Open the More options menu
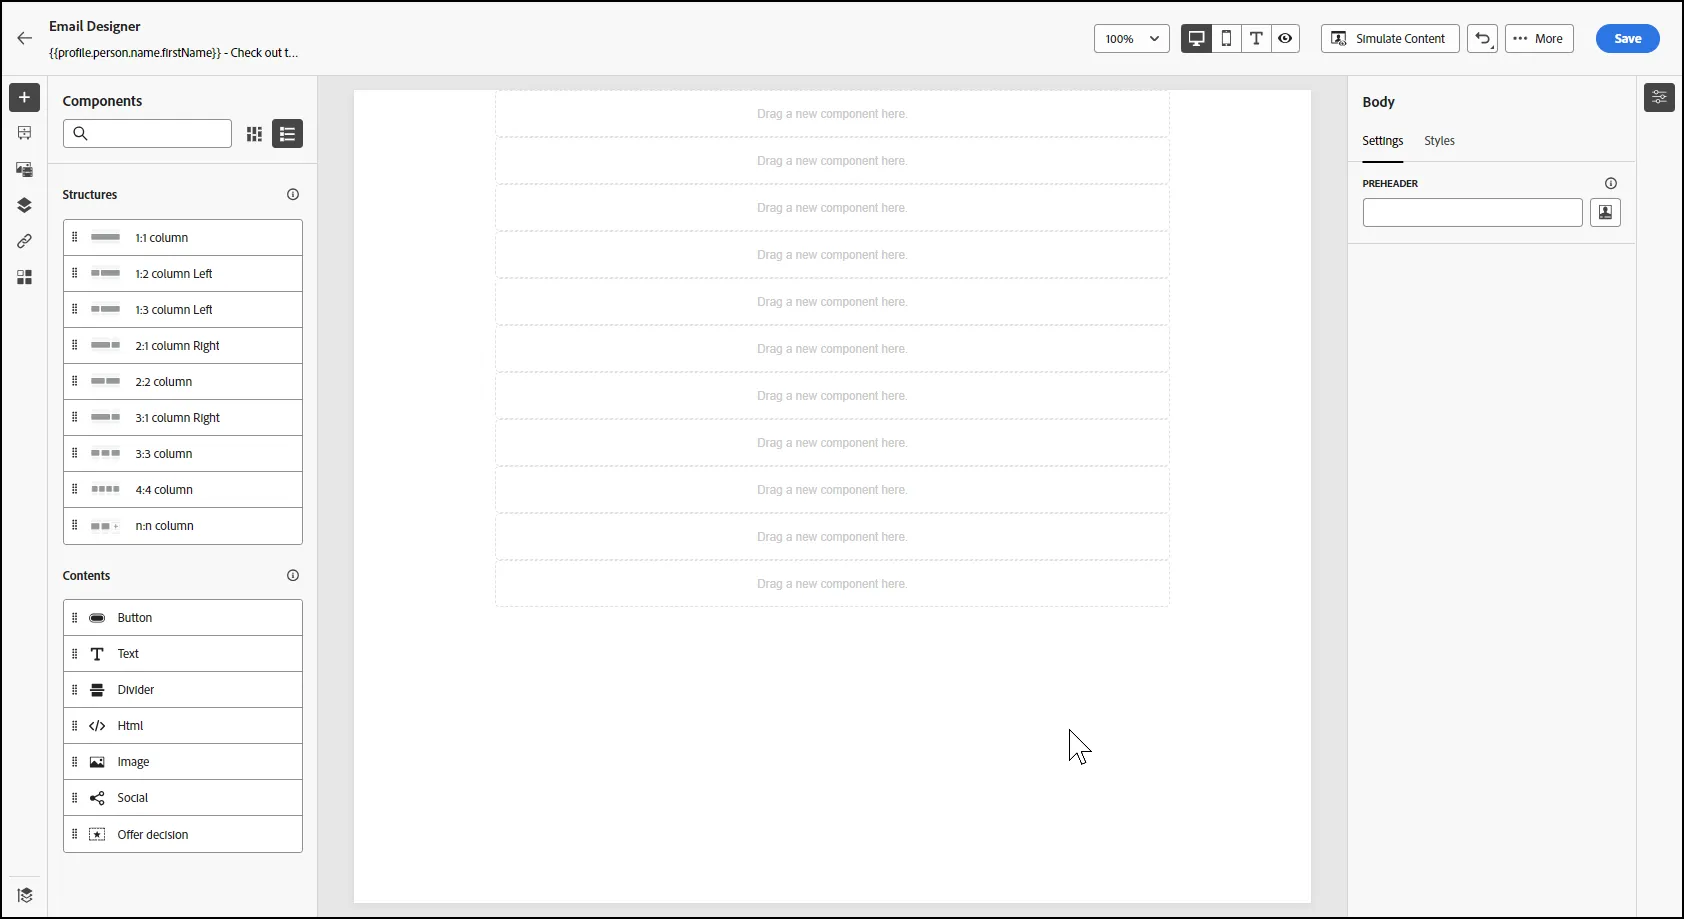 point(1540,39)
